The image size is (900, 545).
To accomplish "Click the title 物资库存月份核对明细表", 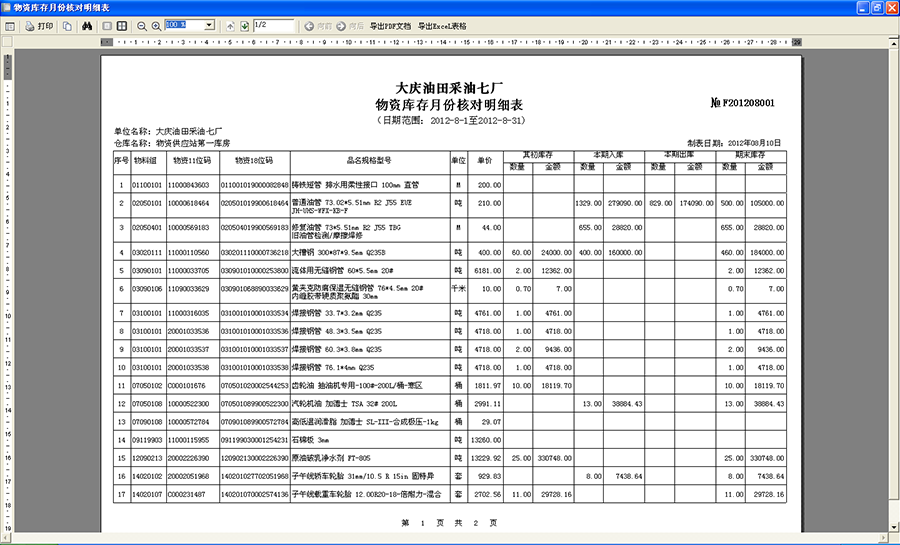I will click(x=449, y=105).
